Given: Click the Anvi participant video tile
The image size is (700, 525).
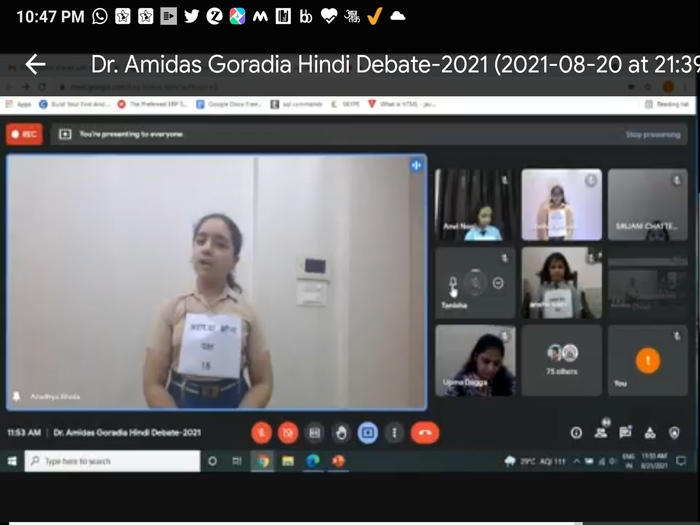Looking at the screenshot, I should 475,204.
